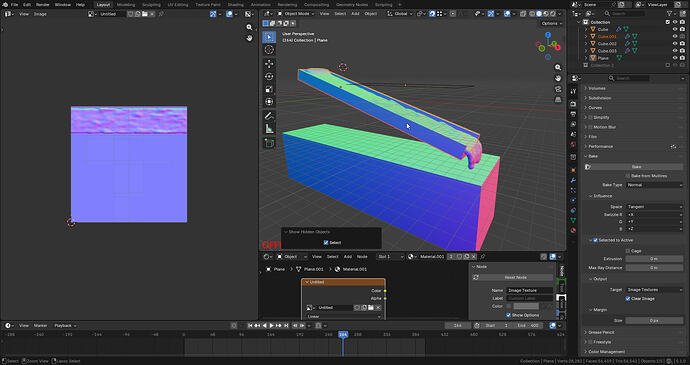Open the Bake Type dropdown showing Normal
The width and height of the screenshot is (690, 365).
tap(654, 185)
